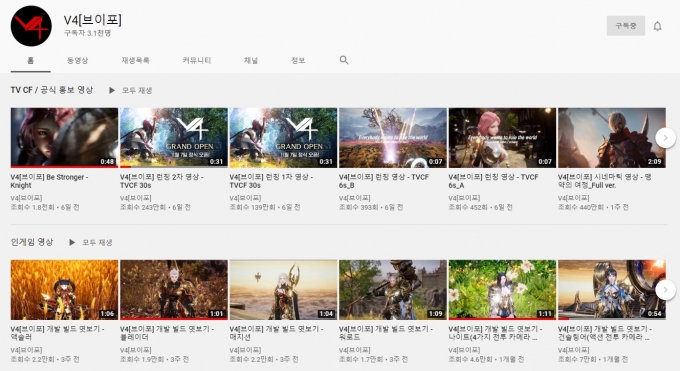Click the notification bell icon
Screen dimensions: 680x371
[657, 26]
